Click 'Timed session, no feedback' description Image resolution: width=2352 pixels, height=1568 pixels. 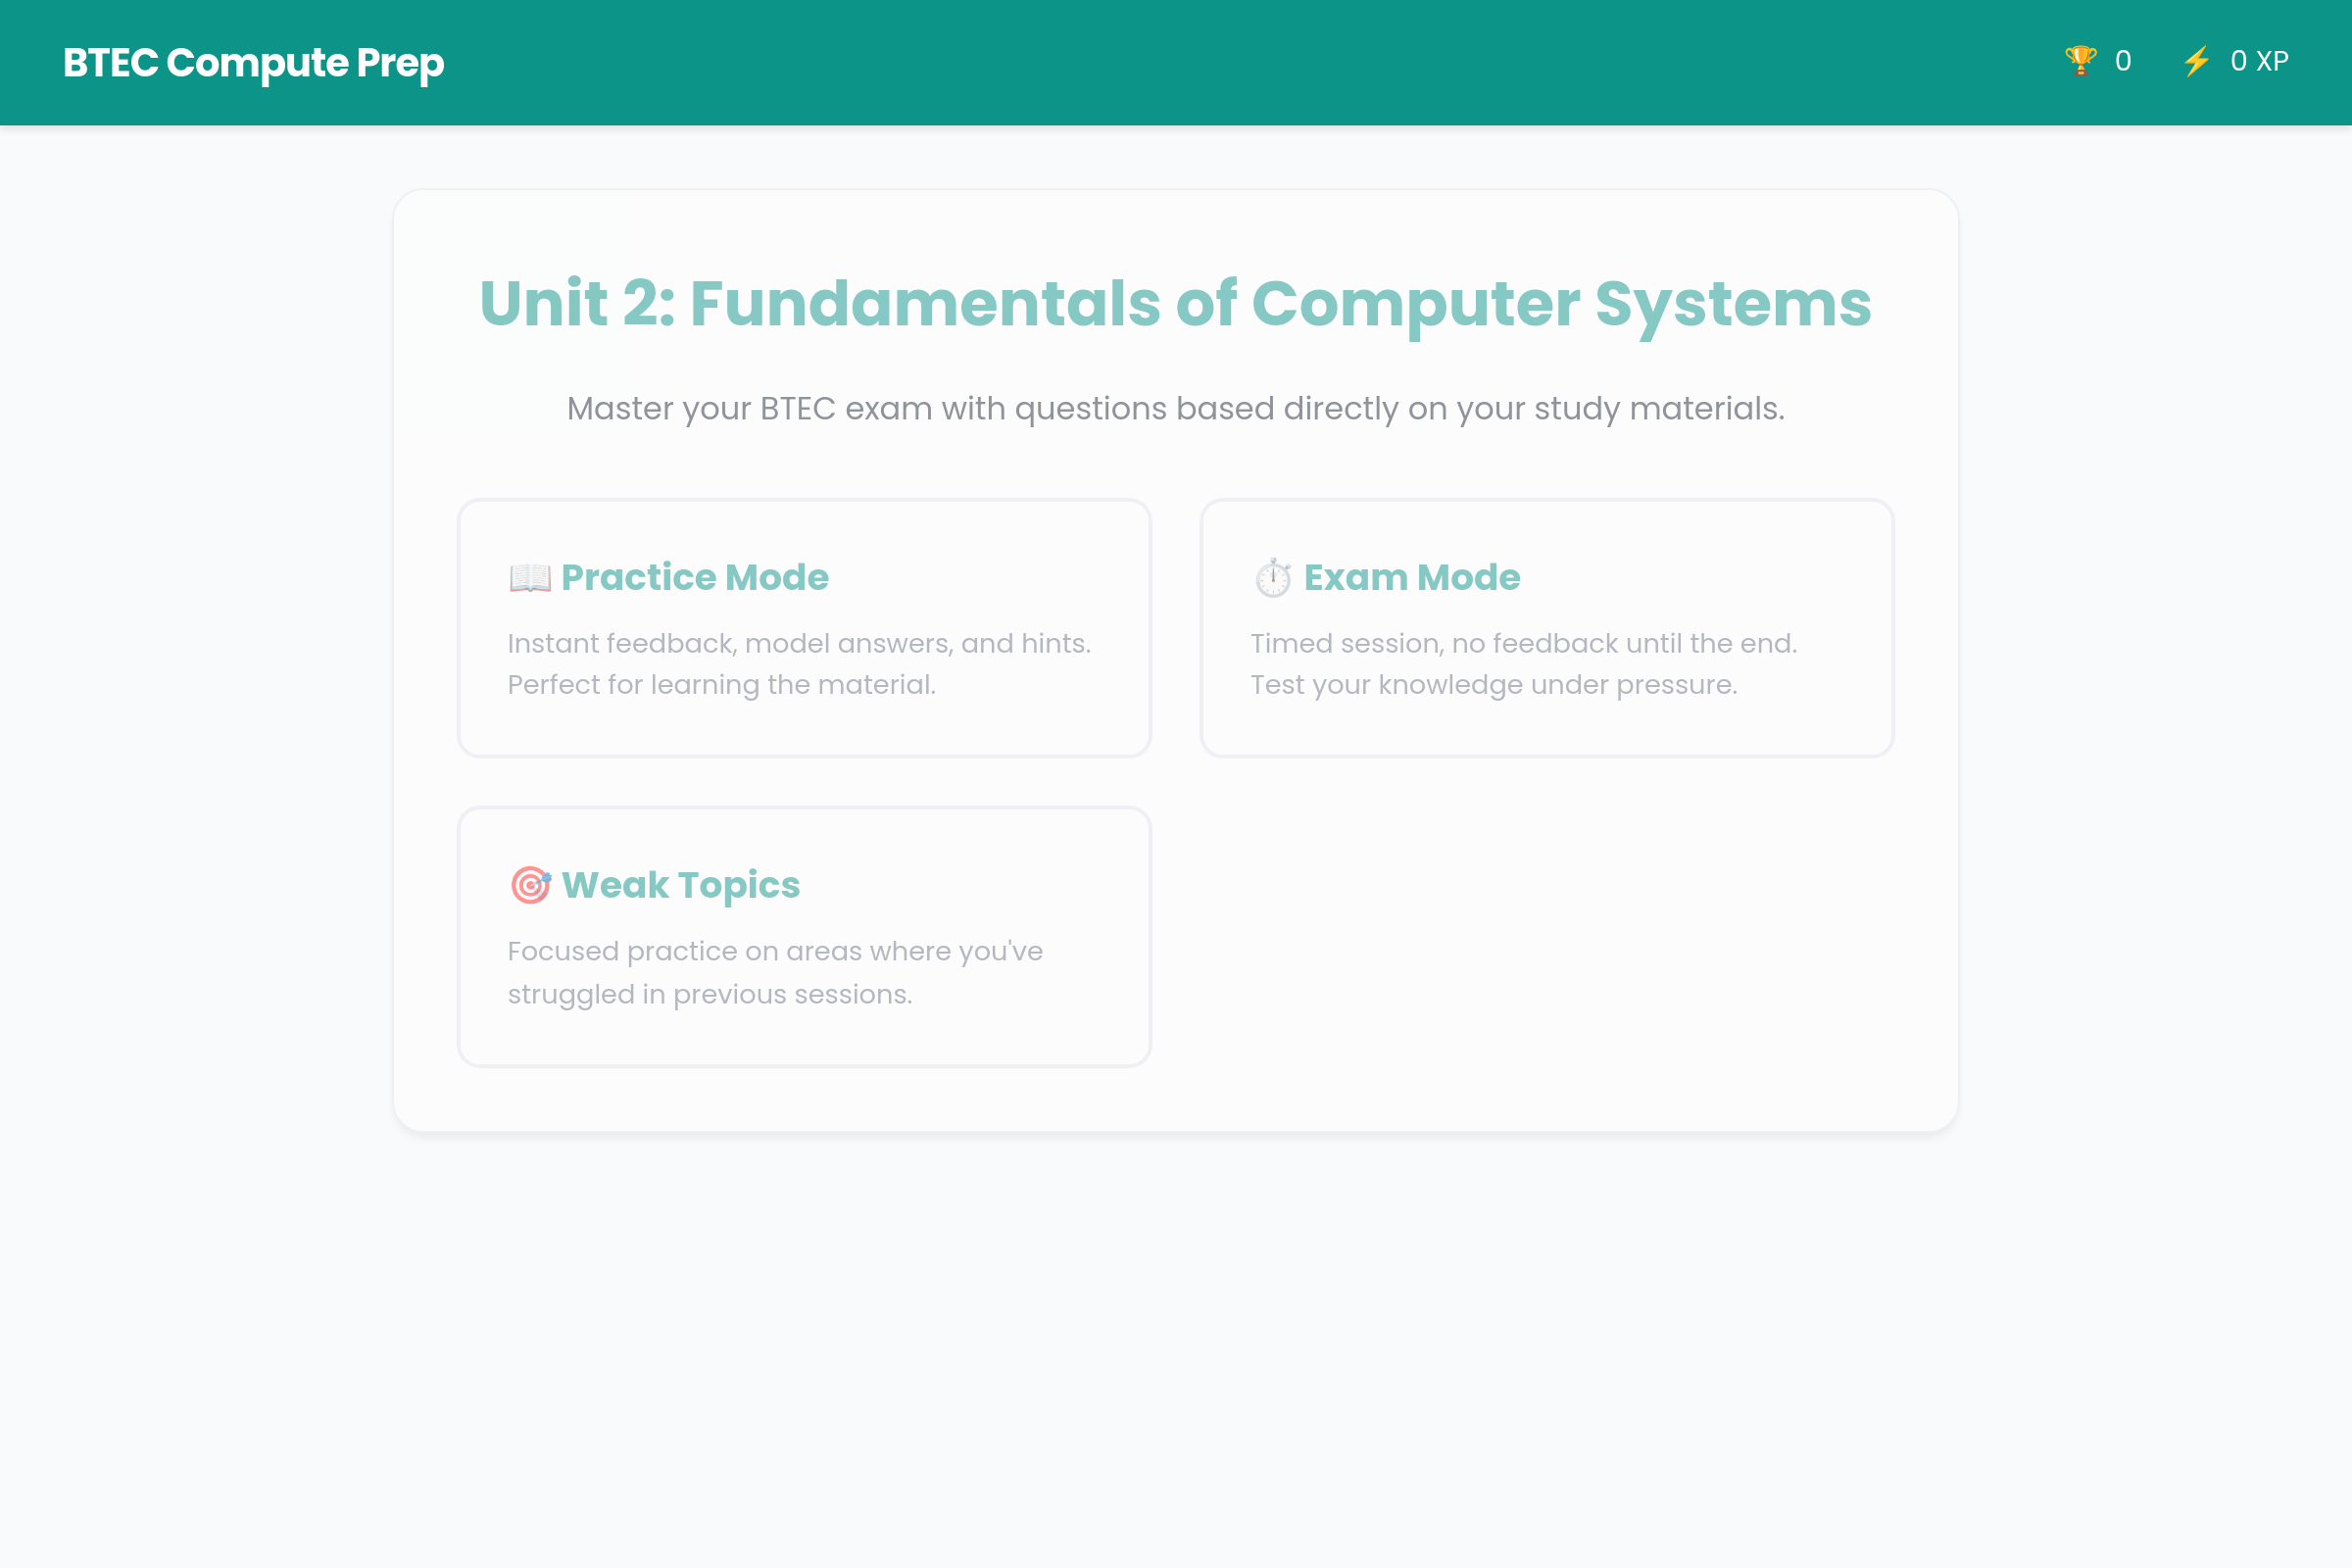pos(1524,664)
